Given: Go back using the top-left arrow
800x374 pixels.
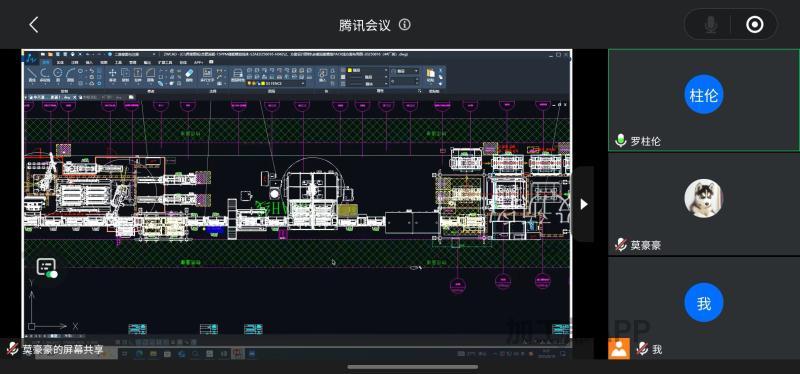Looking at the screenshot, I should point(34,24).
